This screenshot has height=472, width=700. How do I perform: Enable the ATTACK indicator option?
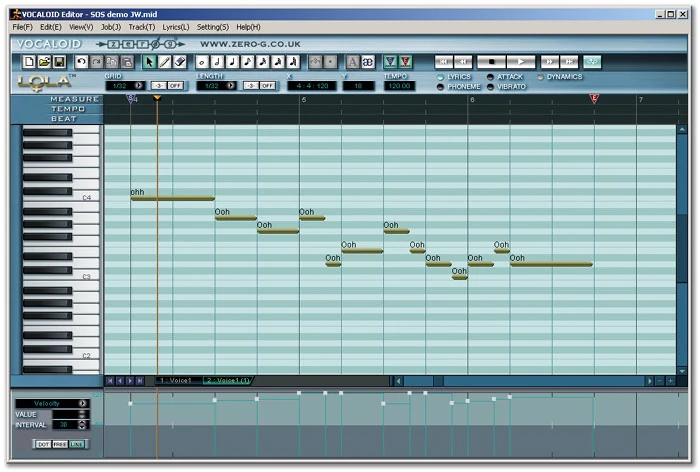point(490,77)
